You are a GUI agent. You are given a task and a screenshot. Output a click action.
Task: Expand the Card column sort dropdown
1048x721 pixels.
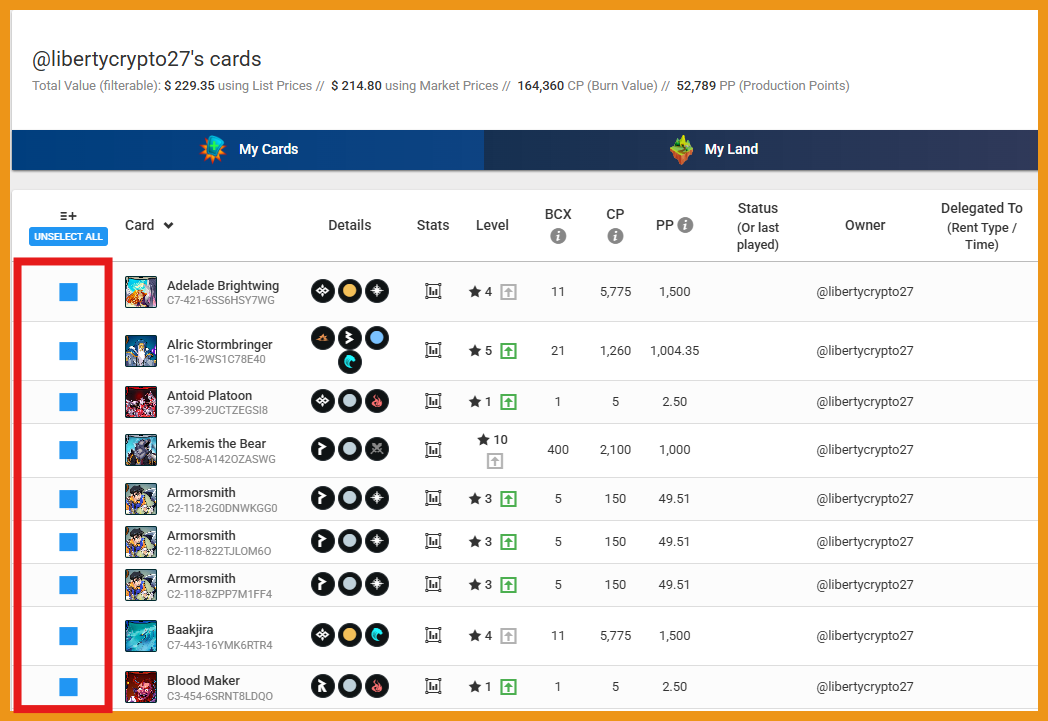point(168,226)
